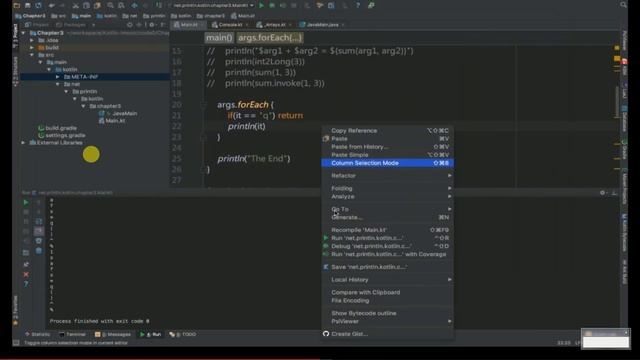Open Run panel gear settings
This screenshot has width=640, height=360.
(602, 193)
